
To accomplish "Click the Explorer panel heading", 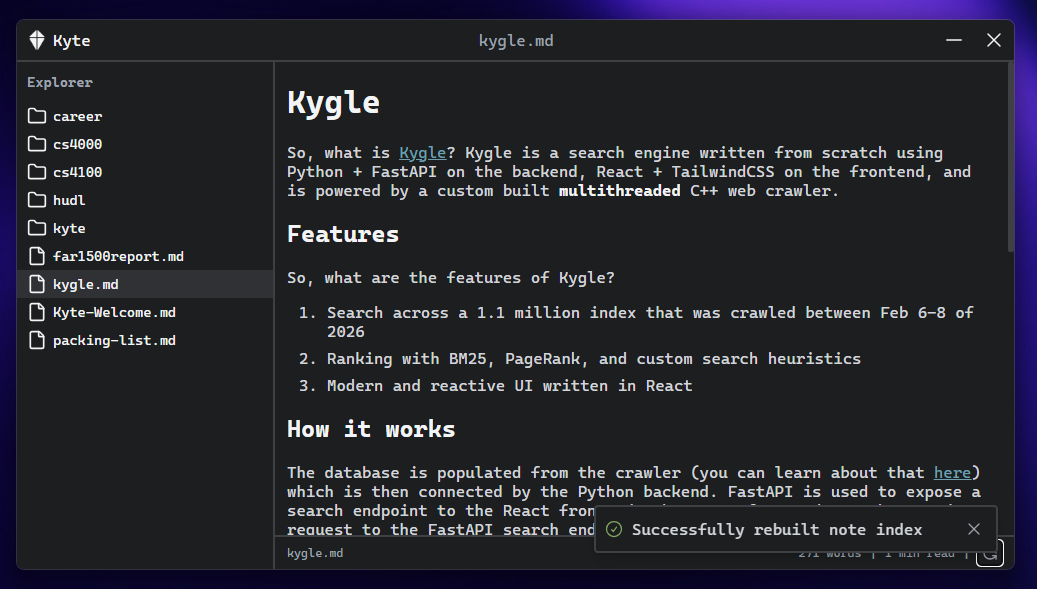I will click(x=60, y=83).
